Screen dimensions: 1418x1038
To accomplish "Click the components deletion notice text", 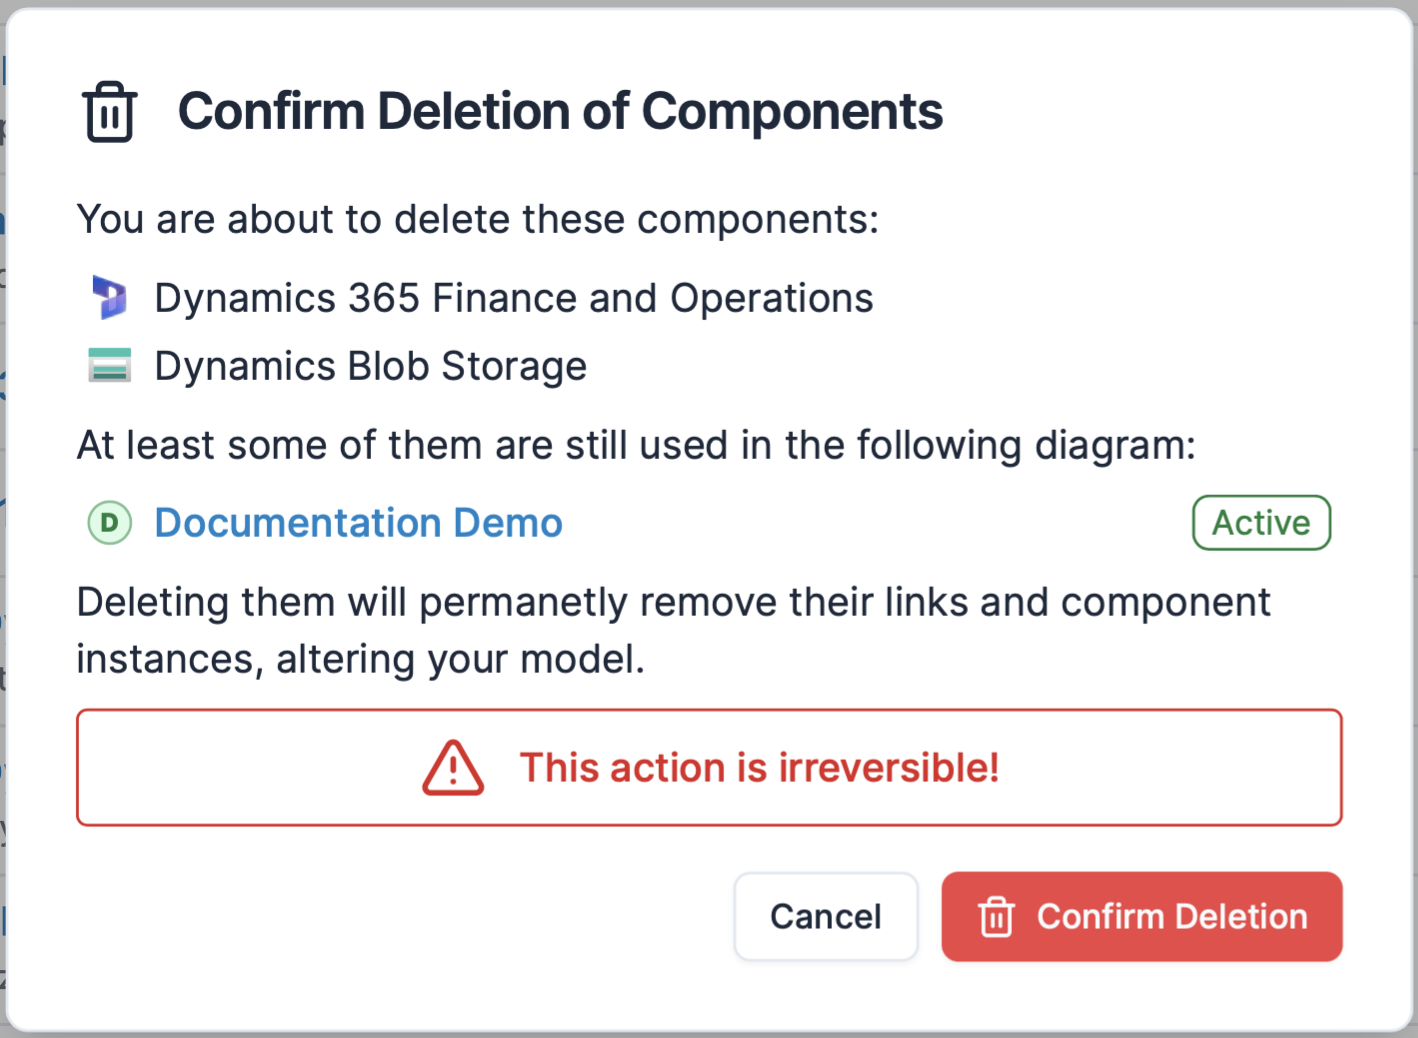I will [x=477, y=219].
